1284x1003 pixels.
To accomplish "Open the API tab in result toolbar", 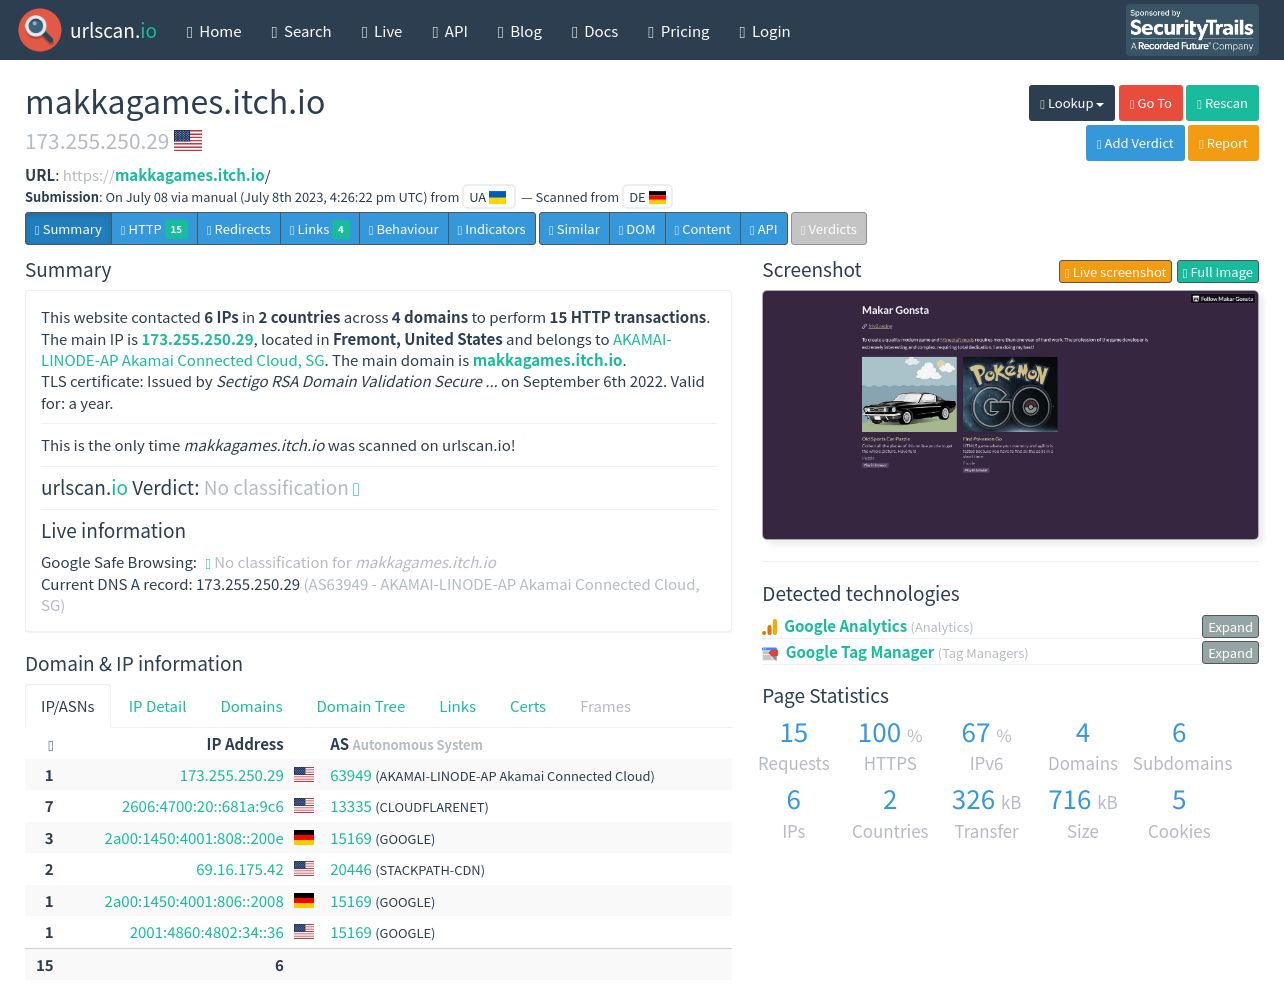I will point(764,229).
